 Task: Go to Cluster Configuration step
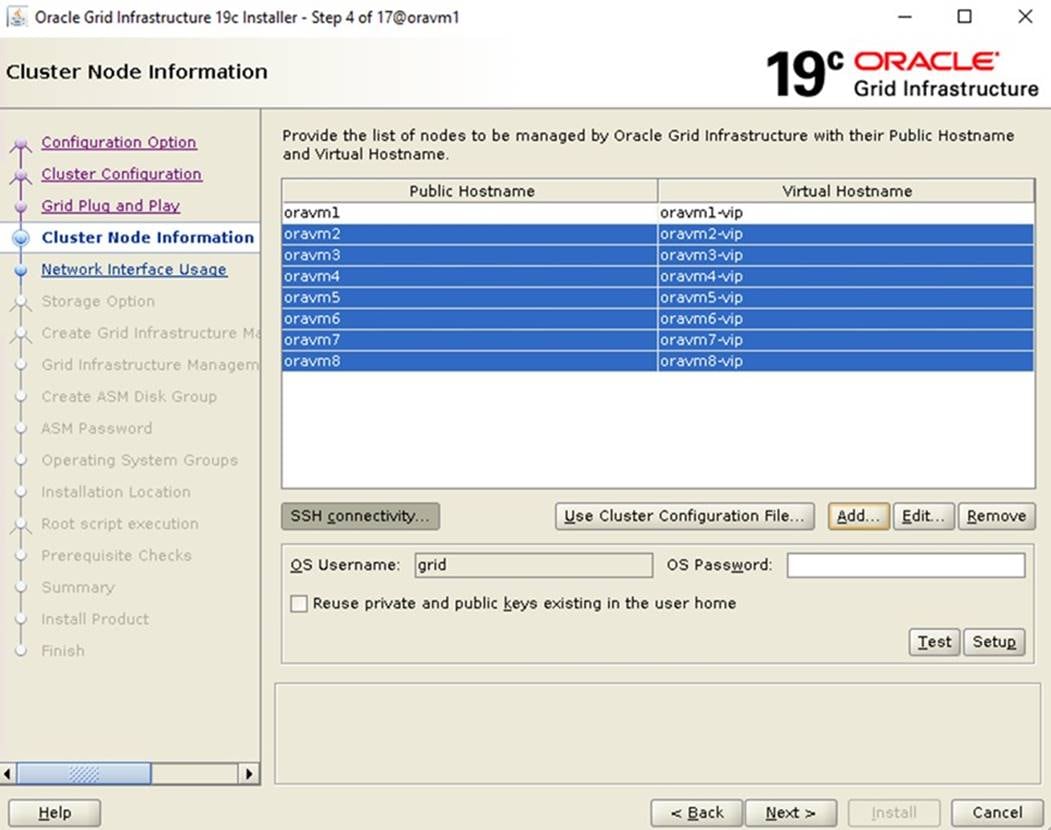click(x=121, y=174)
